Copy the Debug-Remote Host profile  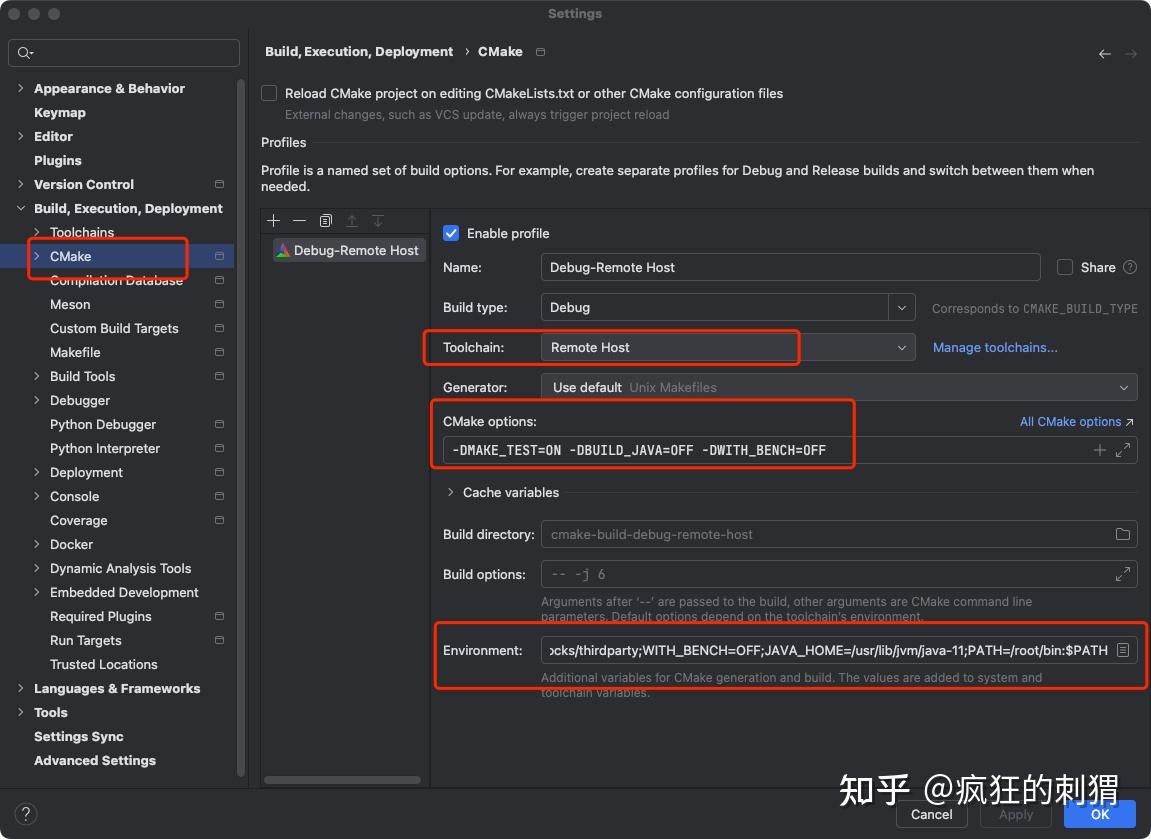click(x=325, y=221)
